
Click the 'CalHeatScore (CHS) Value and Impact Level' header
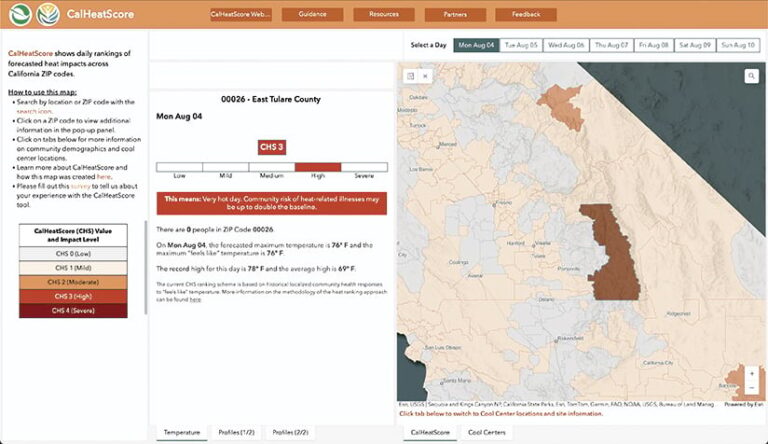coord(73,235)
